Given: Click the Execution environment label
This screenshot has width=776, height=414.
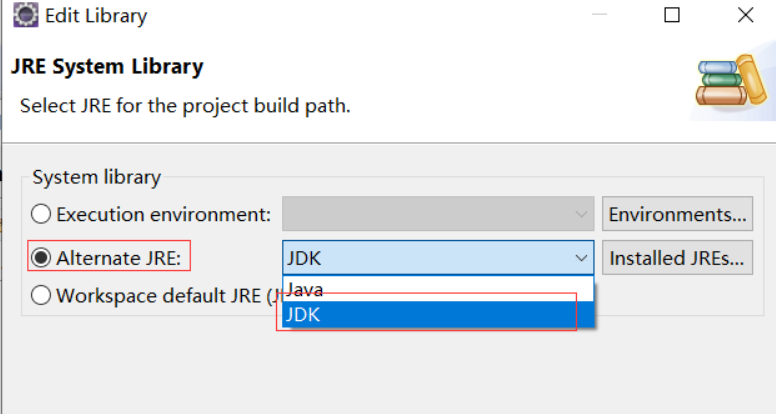Looking at the screenshot, I should (164, 214).
